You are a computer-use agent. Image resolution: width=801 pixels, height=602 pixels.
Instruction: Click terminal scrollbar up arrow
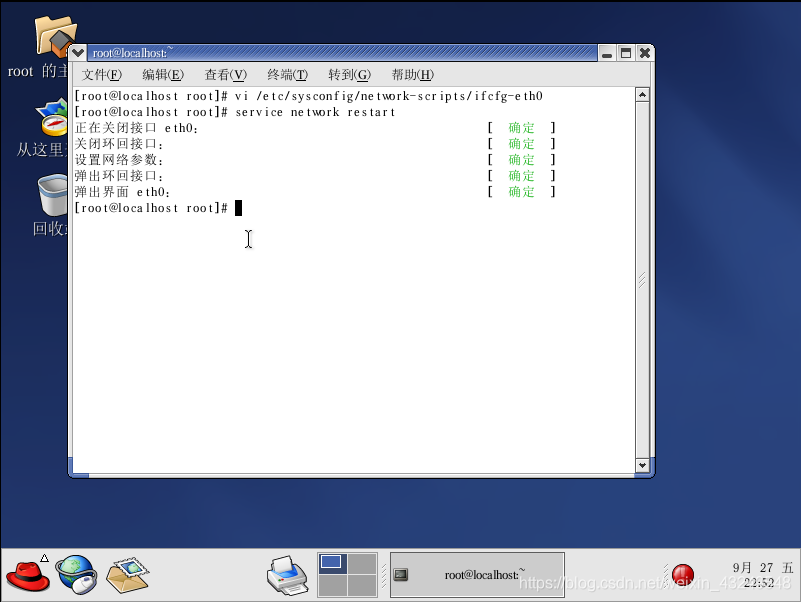tap(642, 95)
